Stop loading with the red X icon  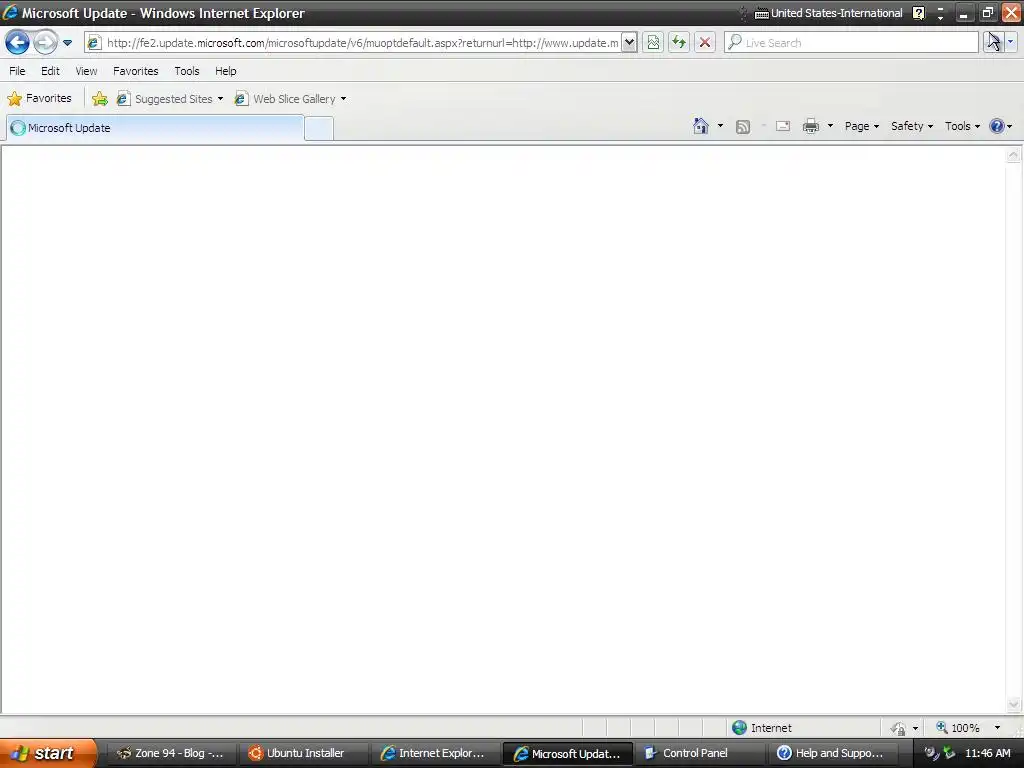point(705,43)
